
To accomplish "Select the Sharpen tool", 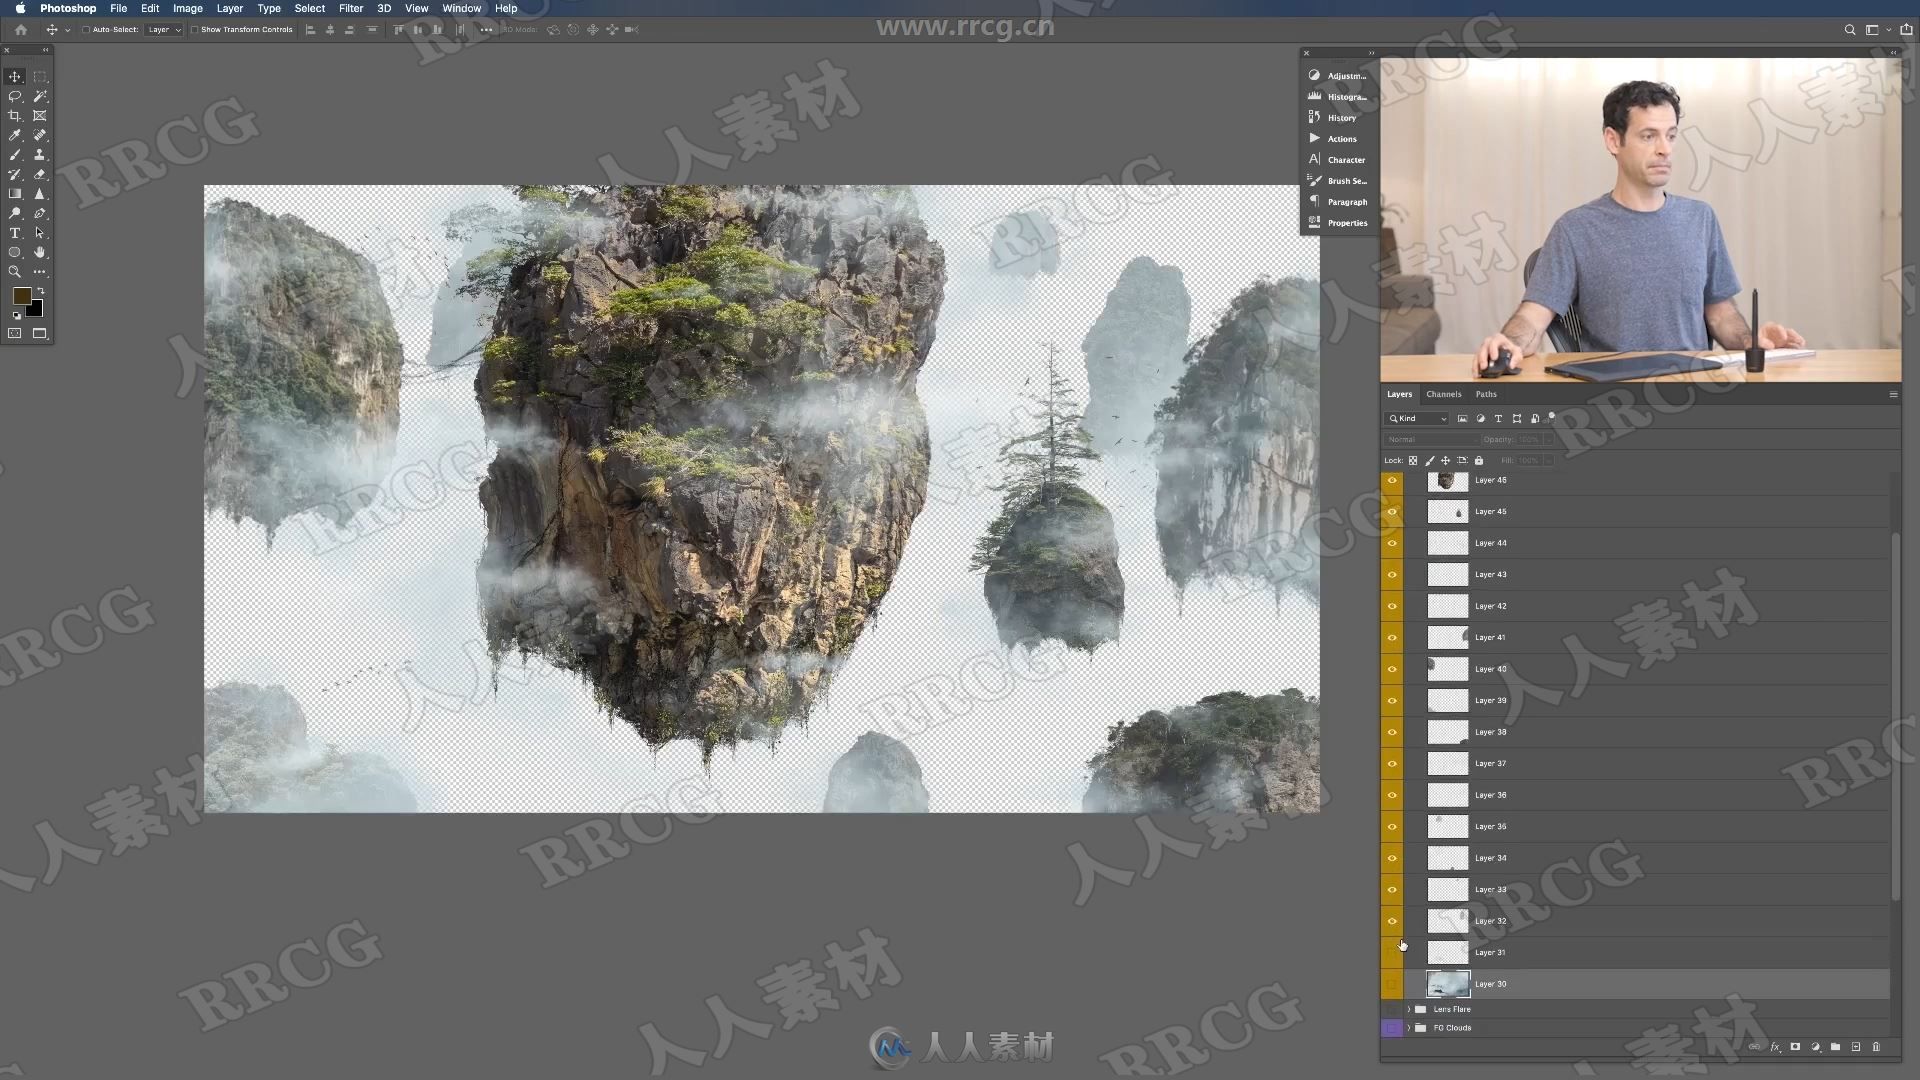I will (x=40, y=194).
